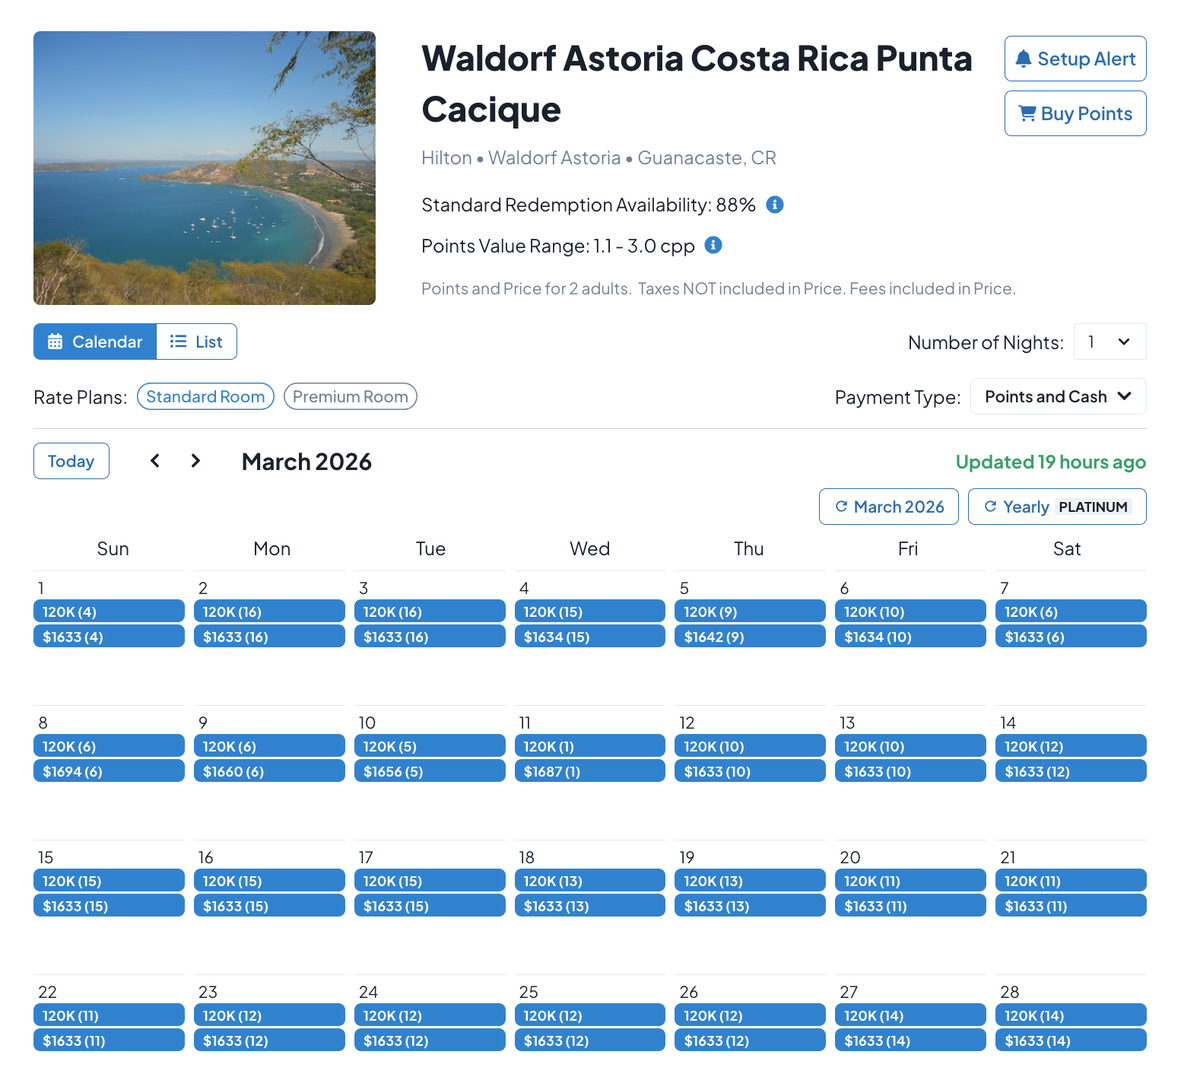Open the hotel bay photo thumbnail

pos(205,168)
